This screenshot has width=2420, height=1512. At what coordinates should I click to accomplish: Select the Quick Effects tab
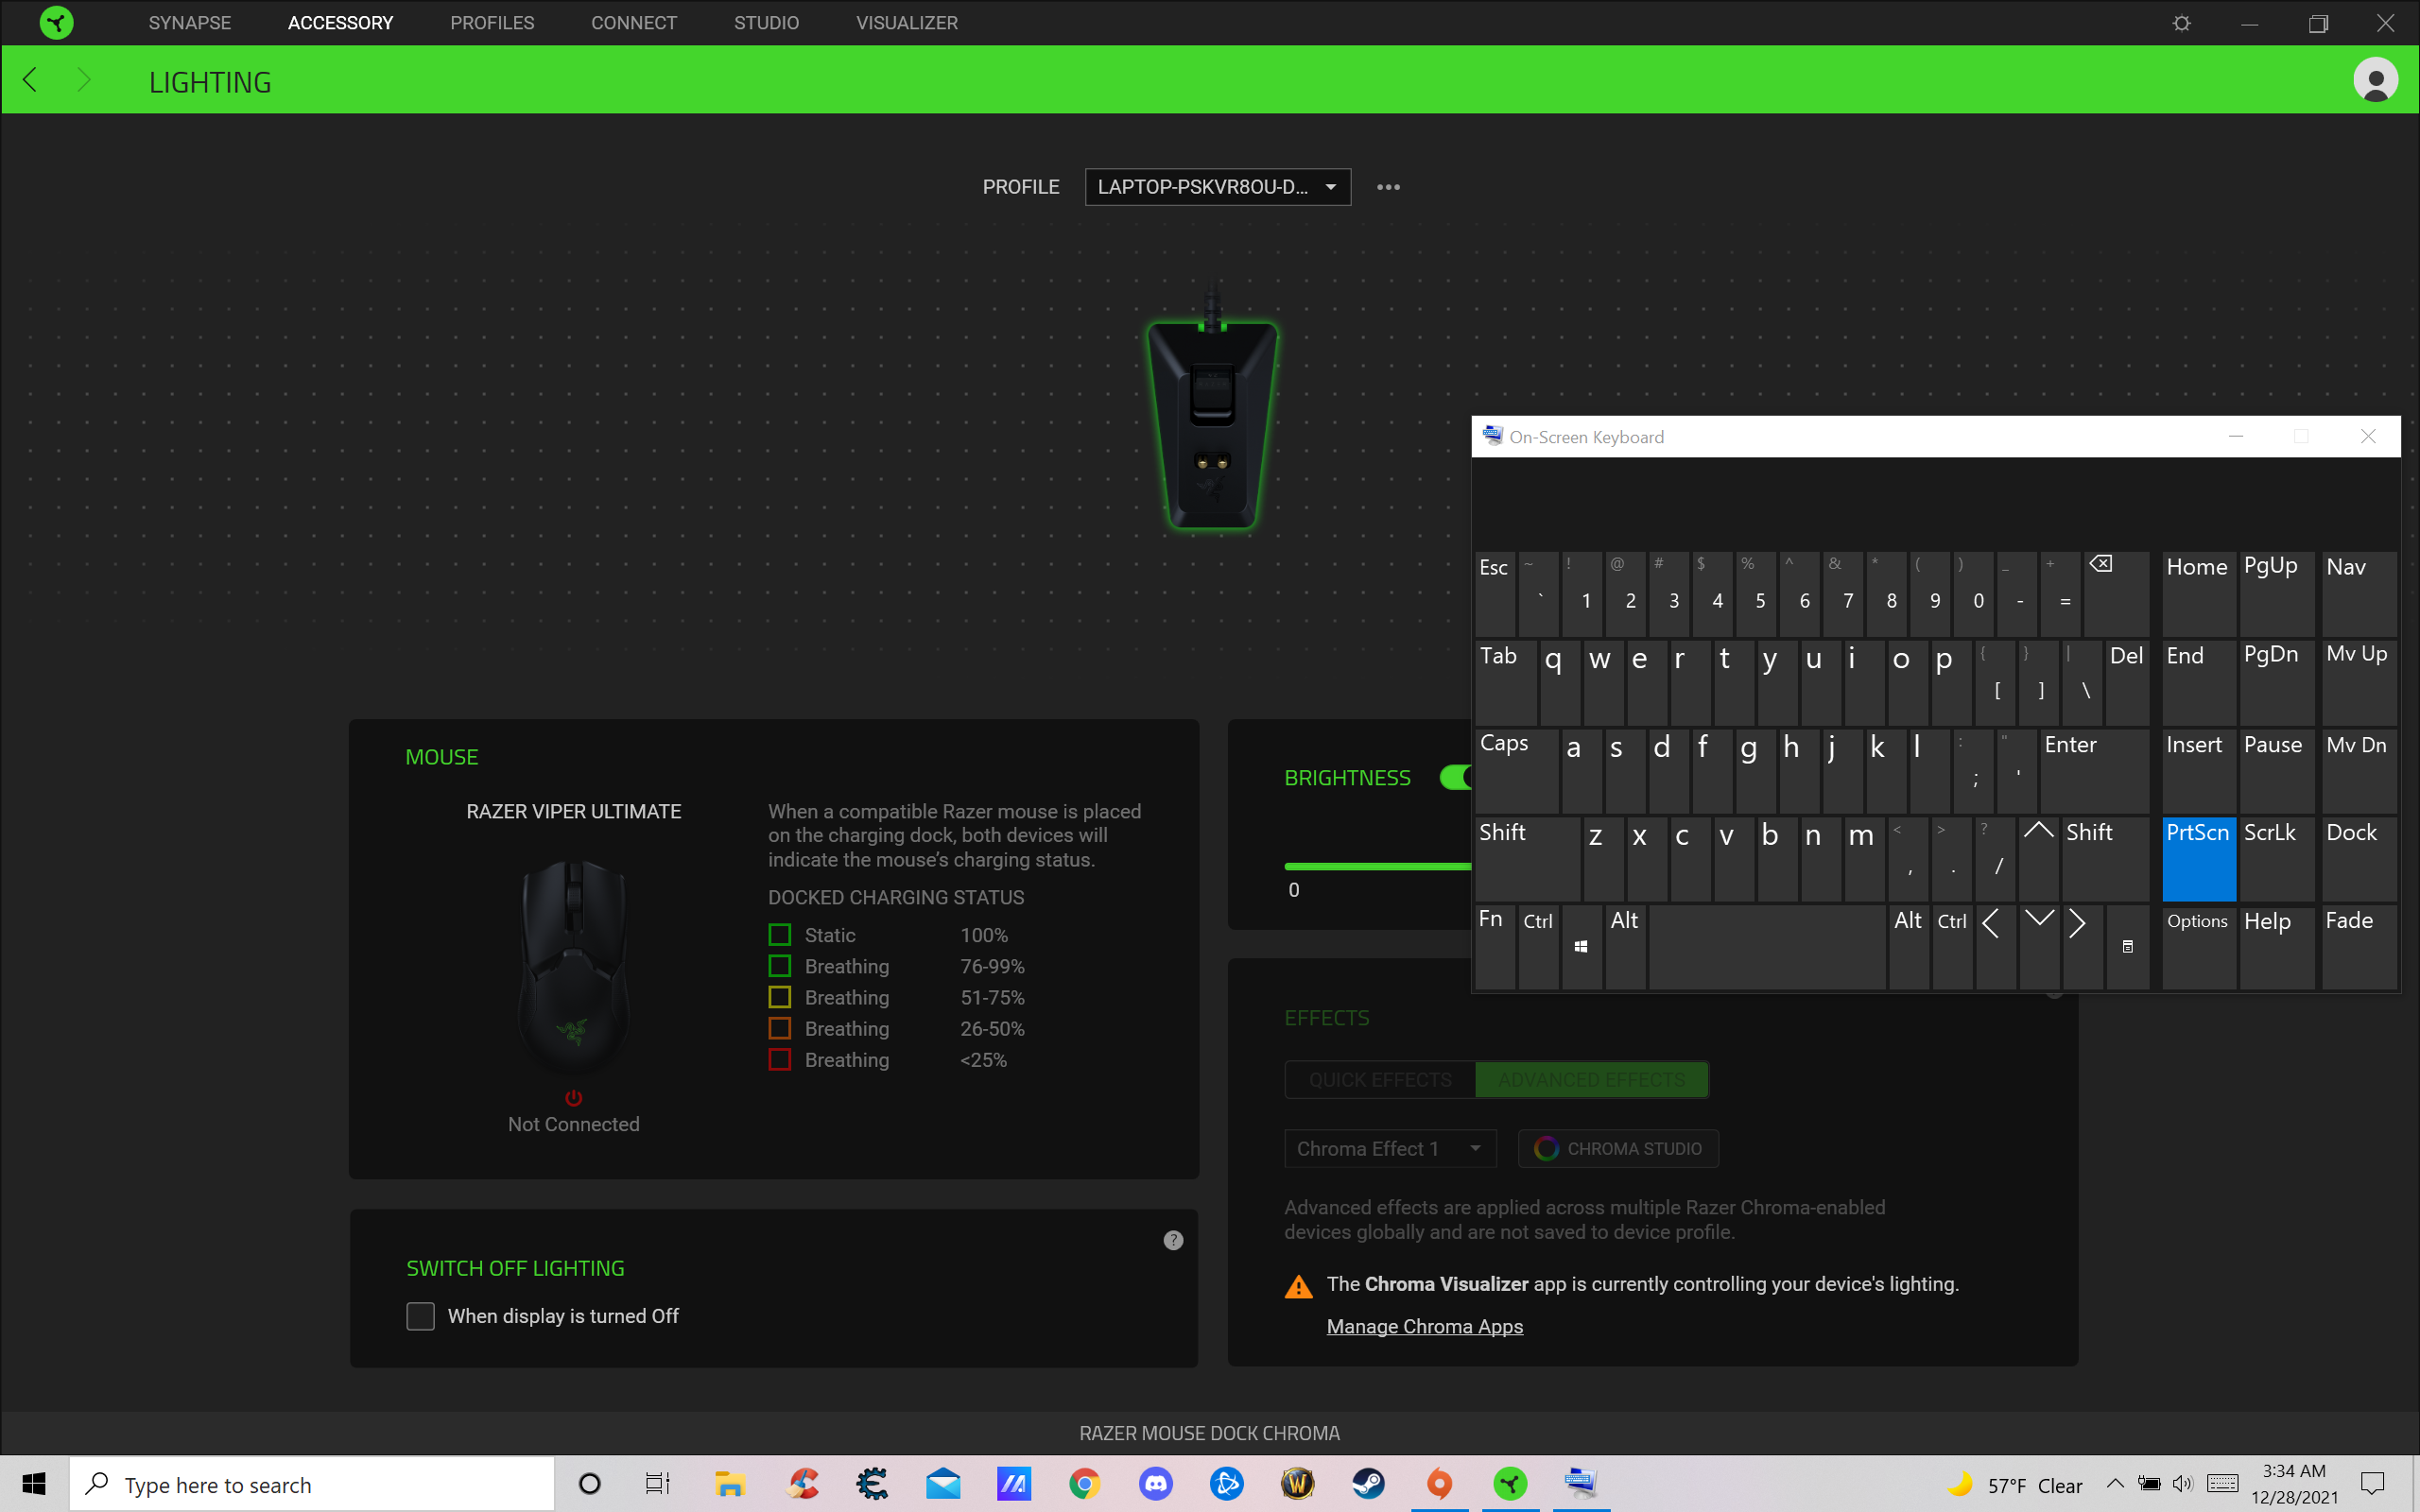1380,1079
